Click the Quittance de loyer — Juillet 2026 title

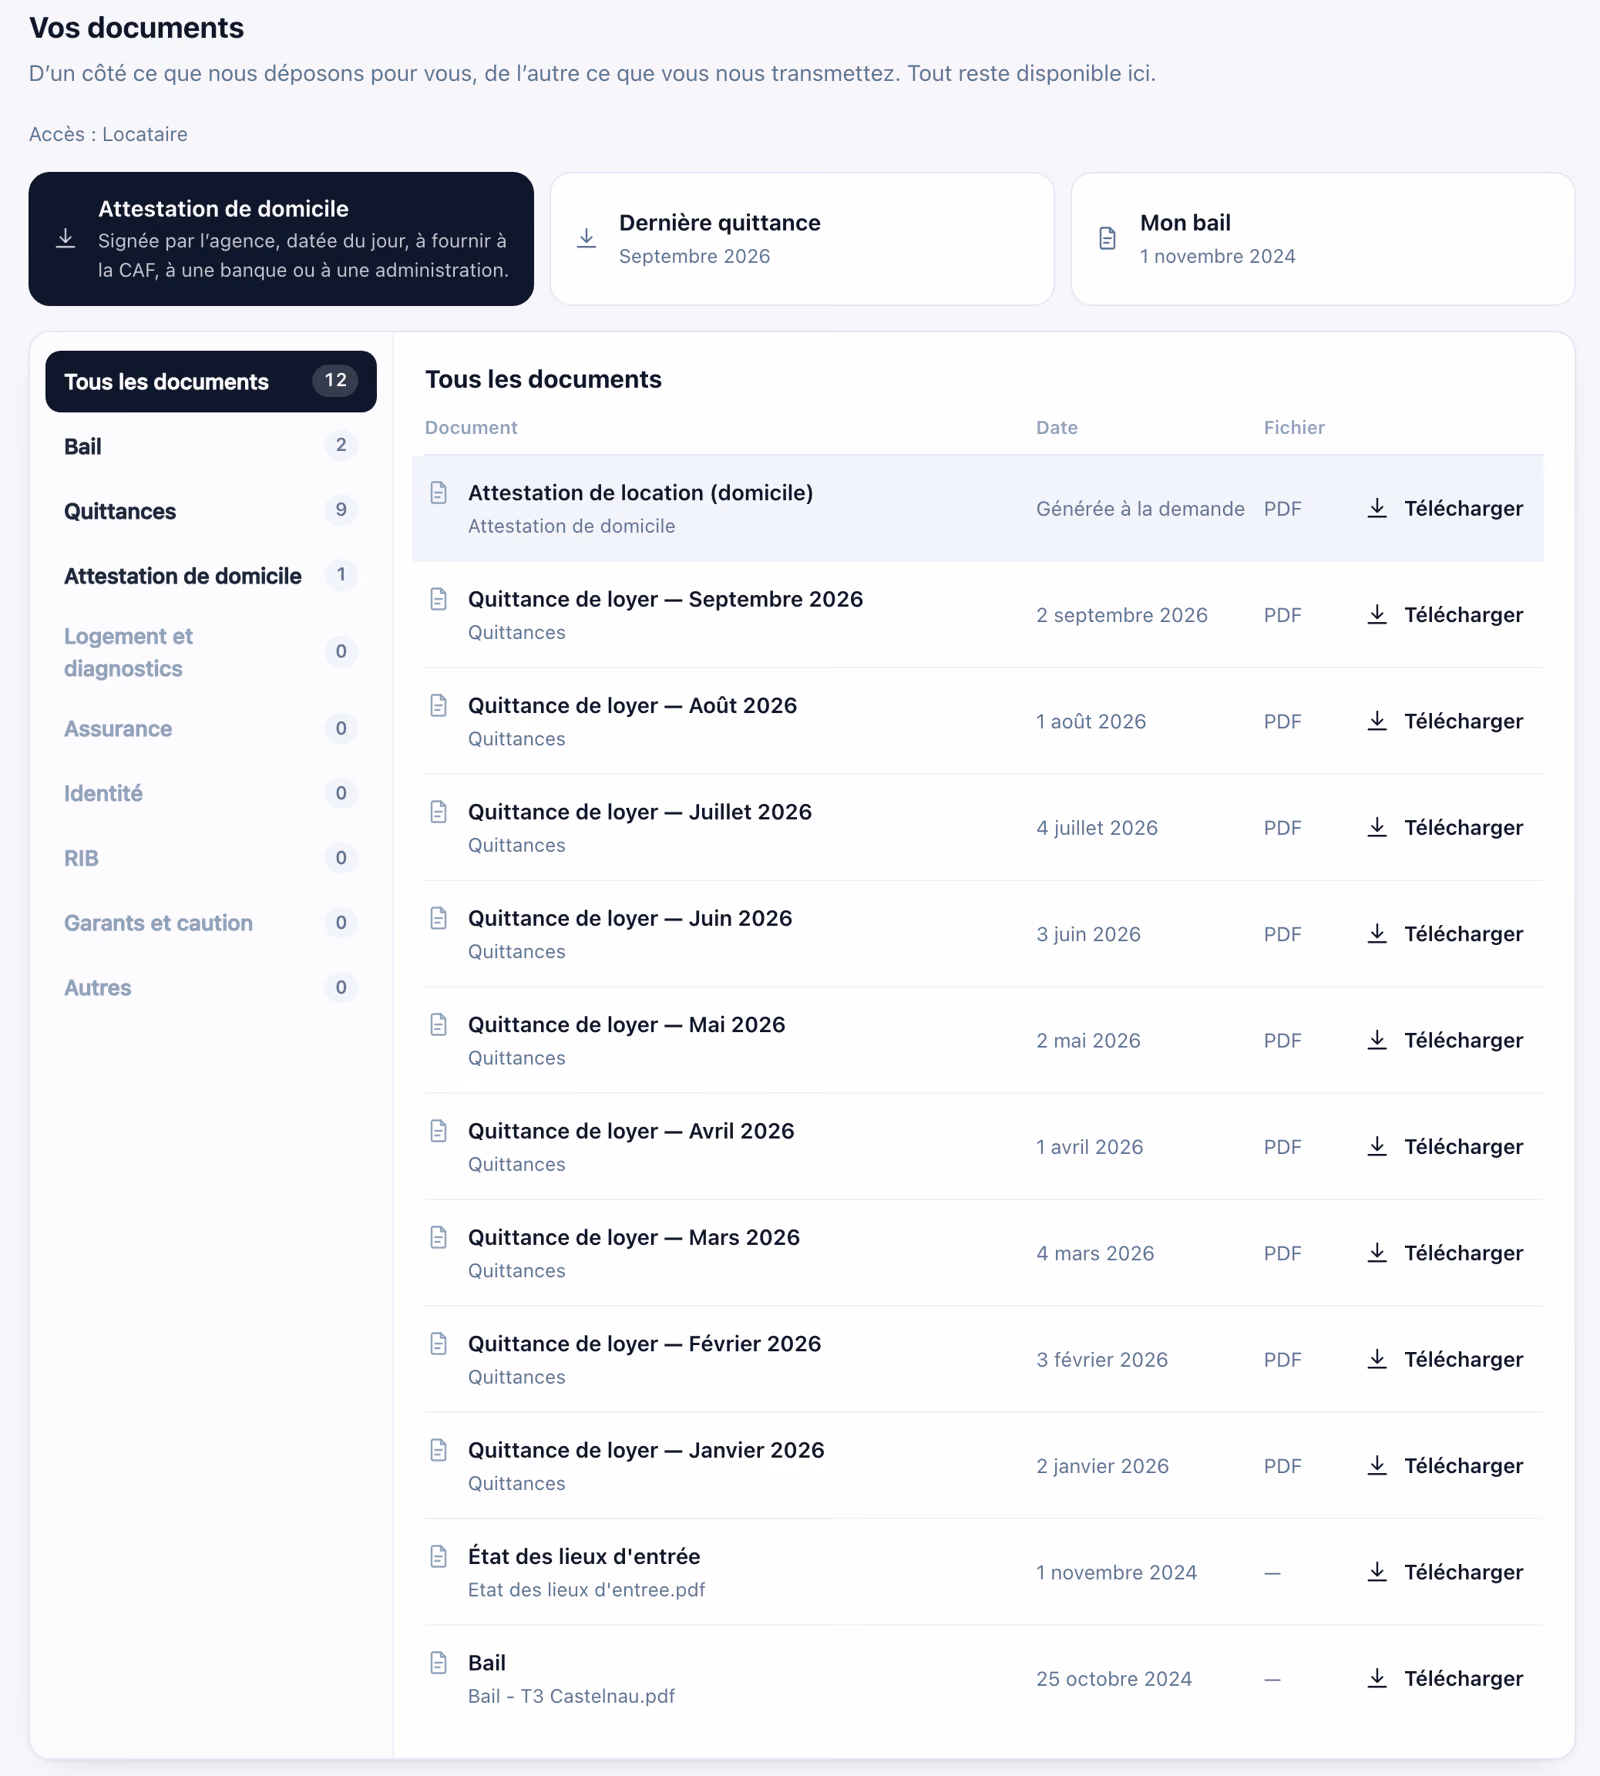[640, 812]
